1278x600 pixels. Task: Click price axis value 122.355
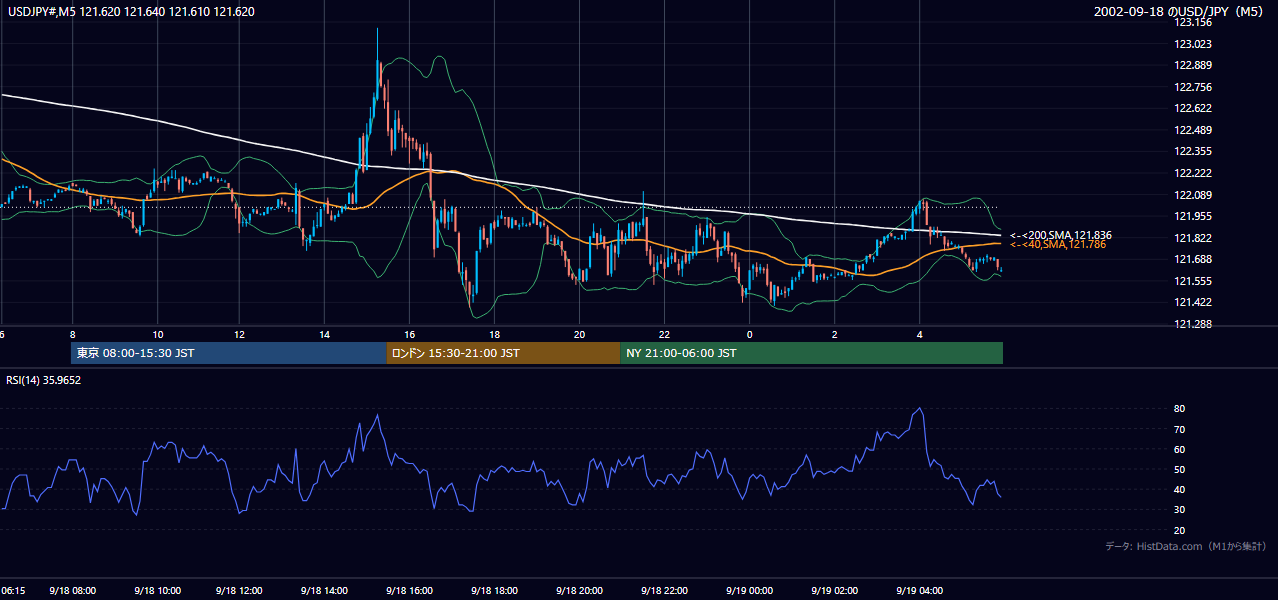[x=1193, y=151]
